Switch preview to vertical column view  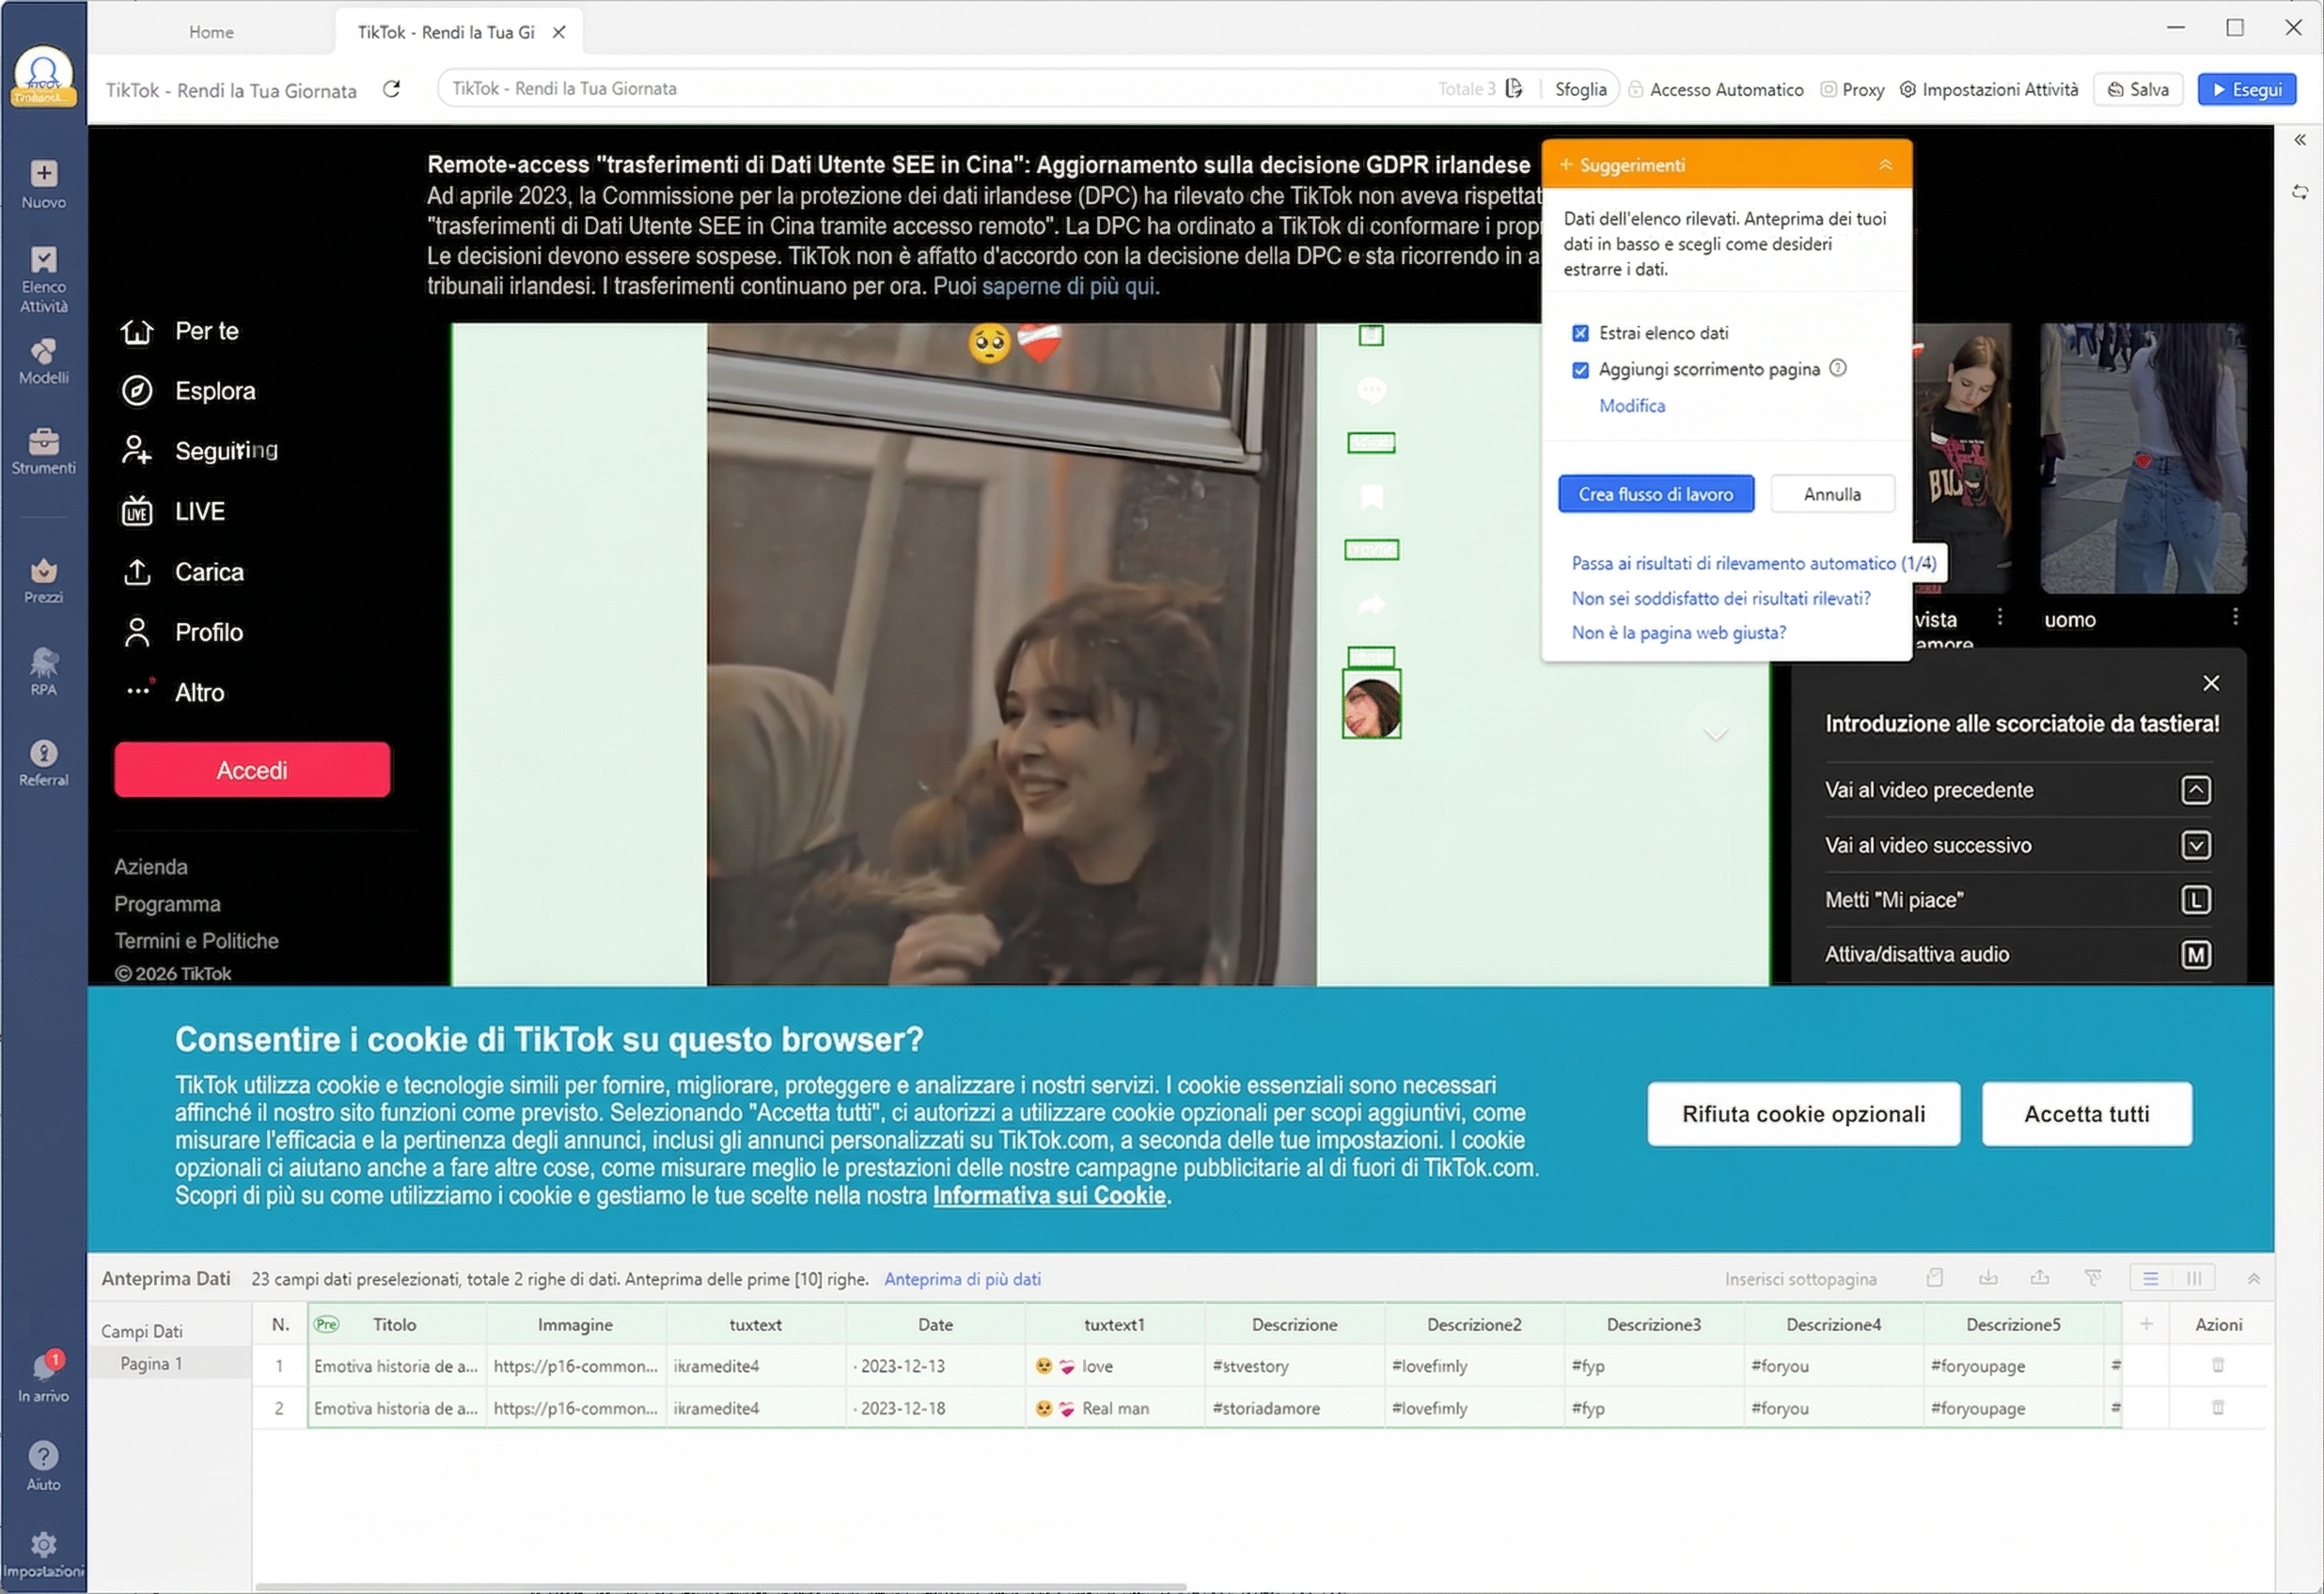tap(2193, 1278)
